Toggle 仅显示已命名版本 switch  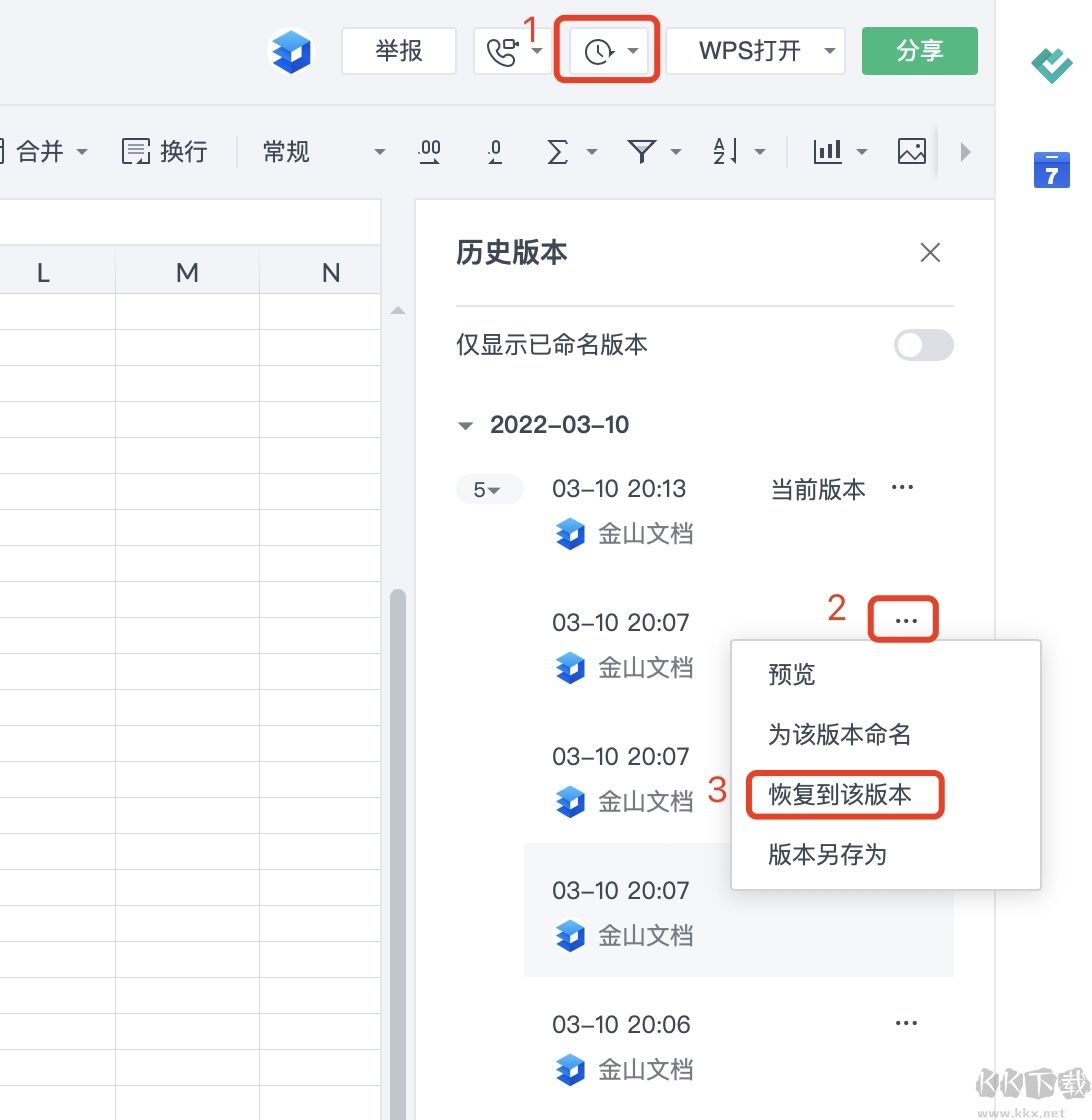(x=923, y=345)
